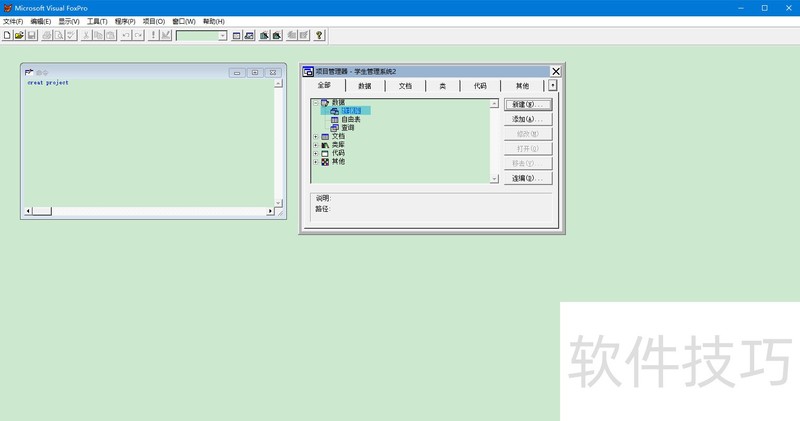Click the Command window scroll-right arrow
800x421 pixels.
click(x=270, y=211)
